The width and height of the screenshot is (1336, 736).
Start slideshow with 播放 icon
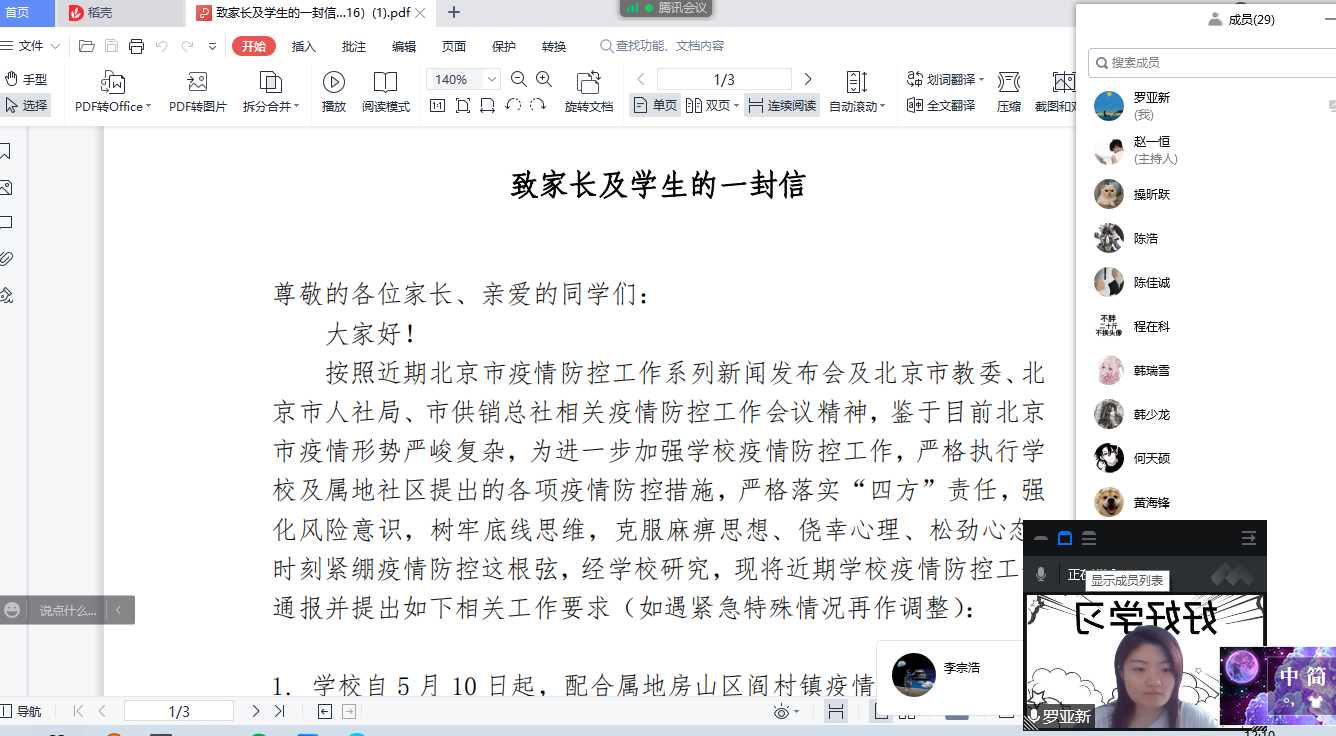334,82
